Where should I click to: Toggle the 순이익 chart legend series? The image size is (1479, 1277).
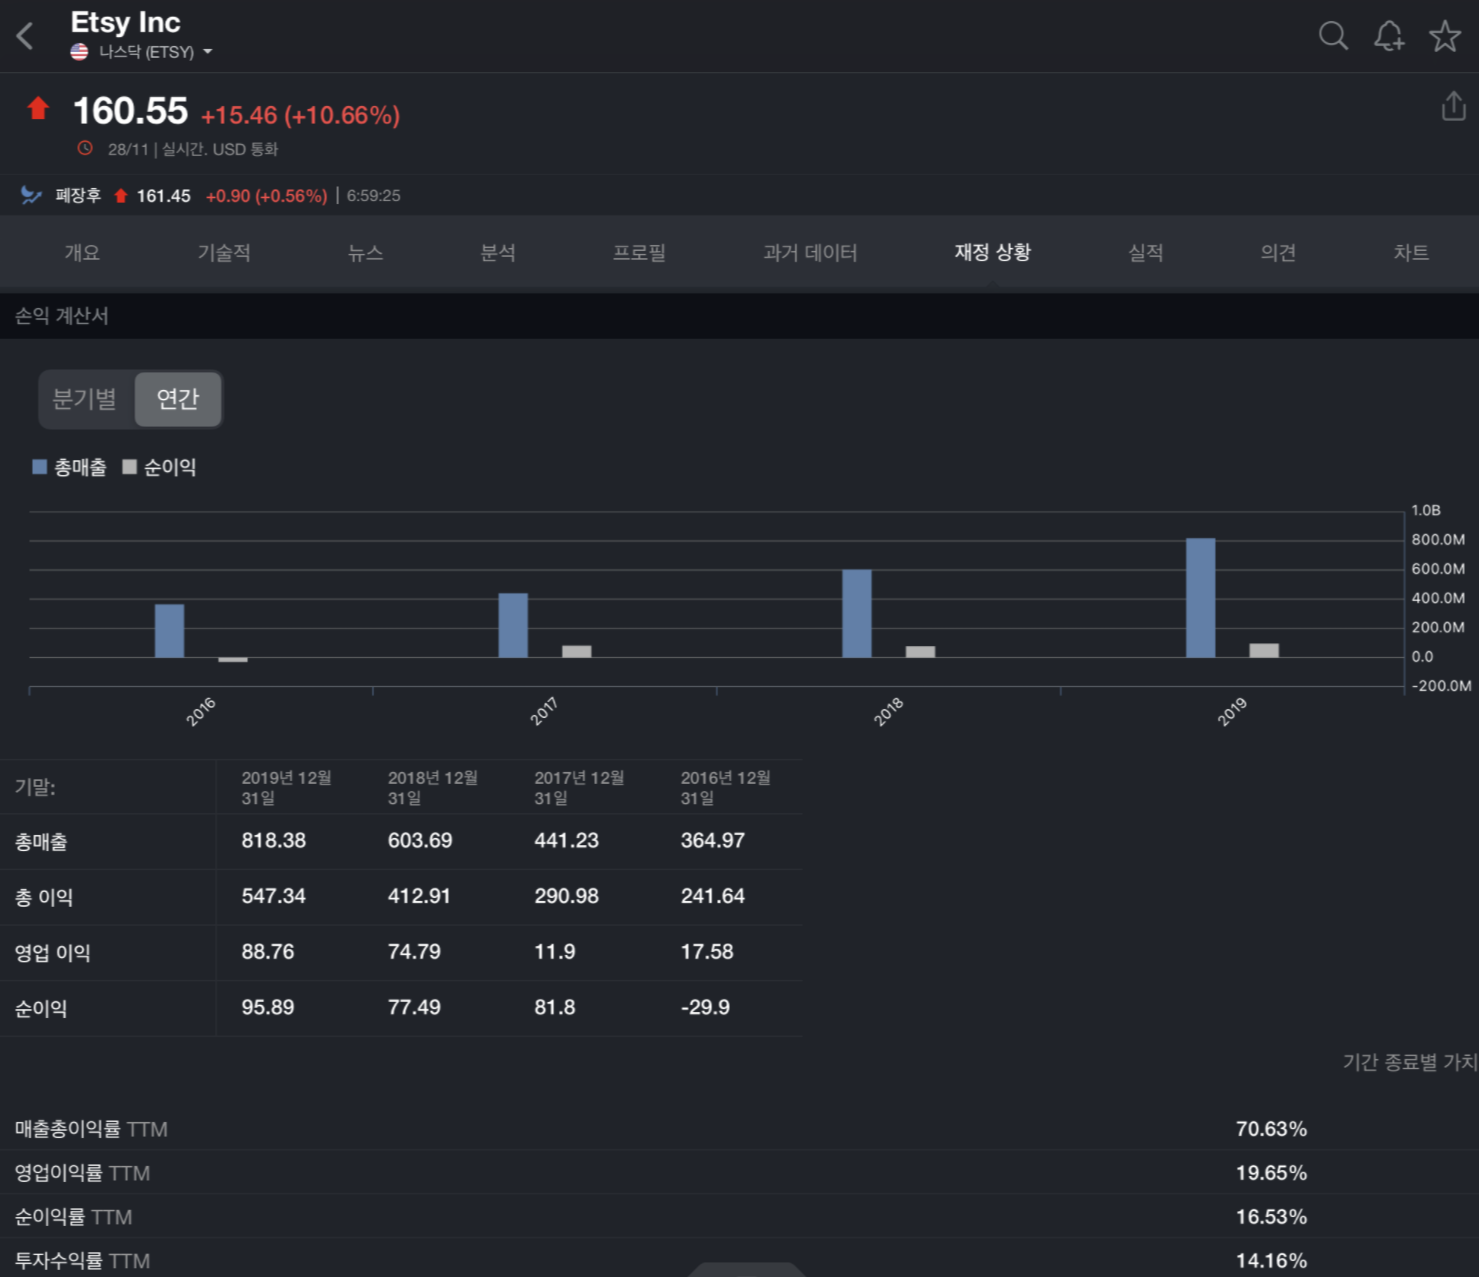(x=159, y=467)
